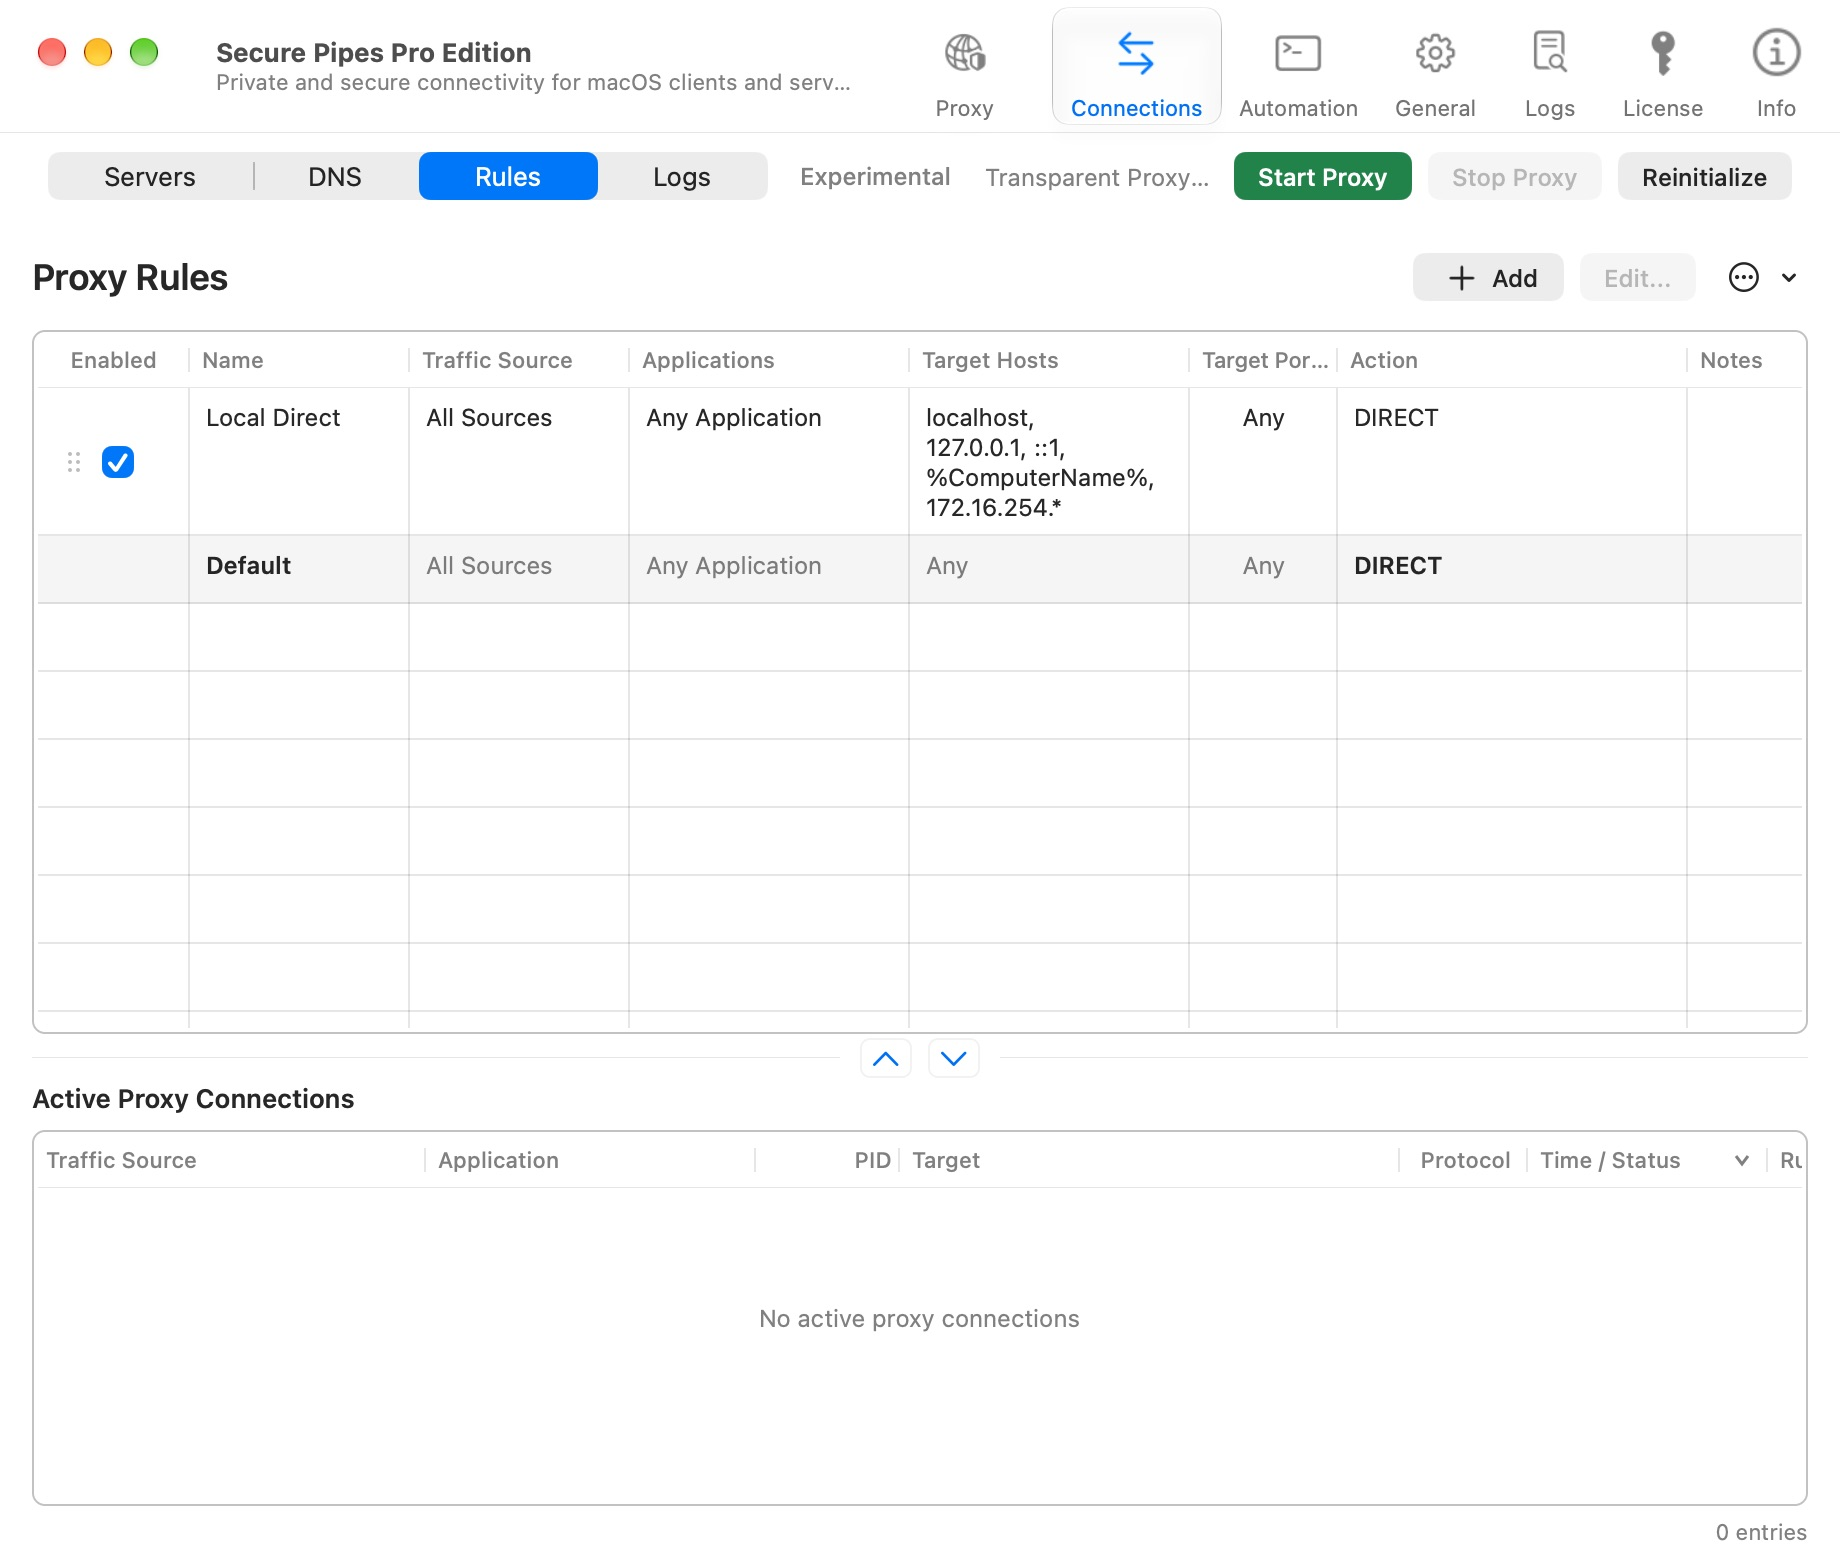
Task: Expand the more options dropdown arrow
Action: pos(1789,278)
